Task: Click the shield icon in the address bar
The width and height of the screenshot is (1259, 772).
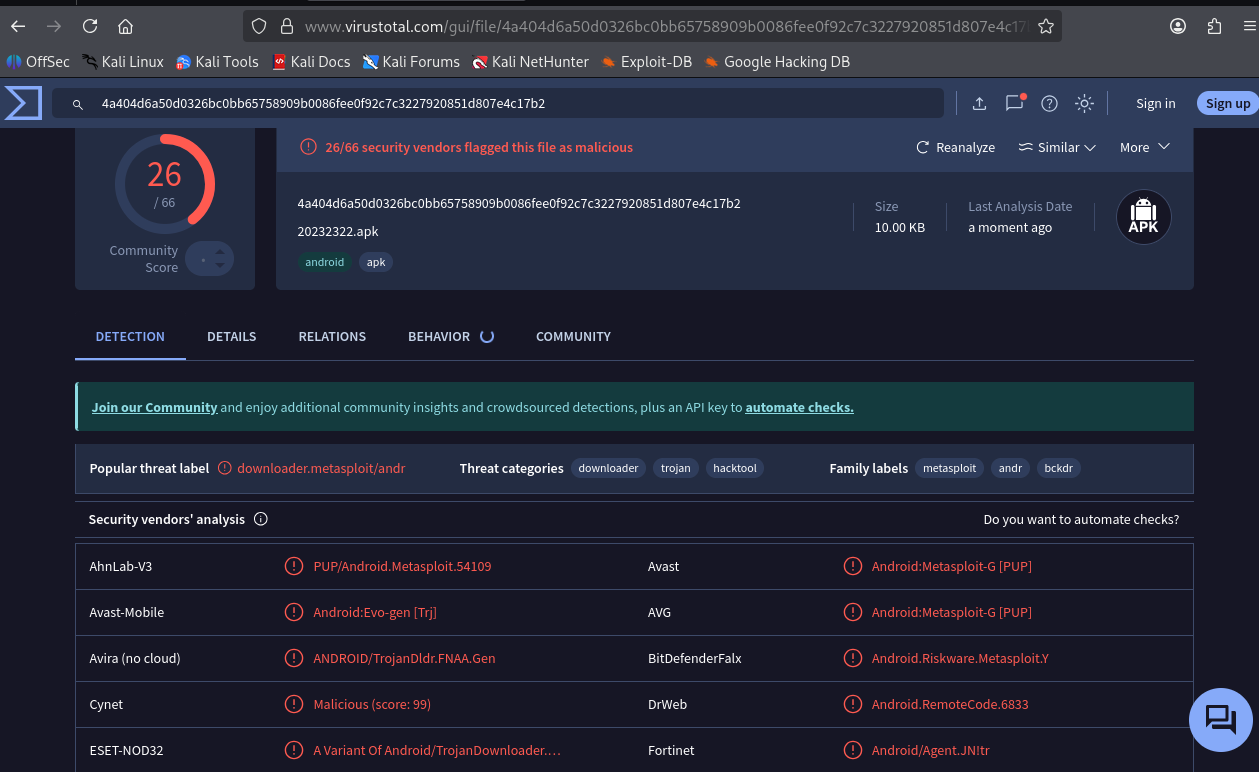Action: click(x=259, y=26)
